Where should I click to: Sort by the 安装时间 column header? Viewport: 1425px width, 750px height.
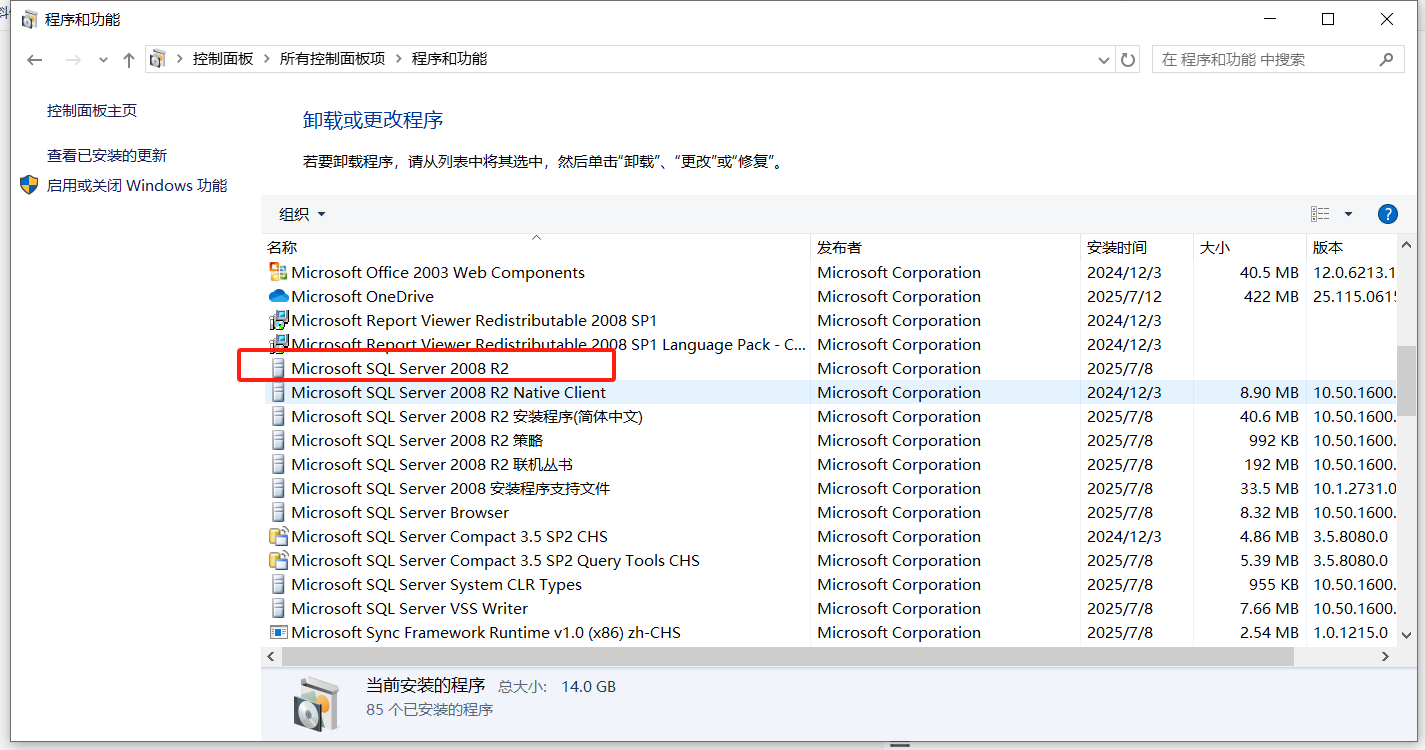[x=1137, y=247]
